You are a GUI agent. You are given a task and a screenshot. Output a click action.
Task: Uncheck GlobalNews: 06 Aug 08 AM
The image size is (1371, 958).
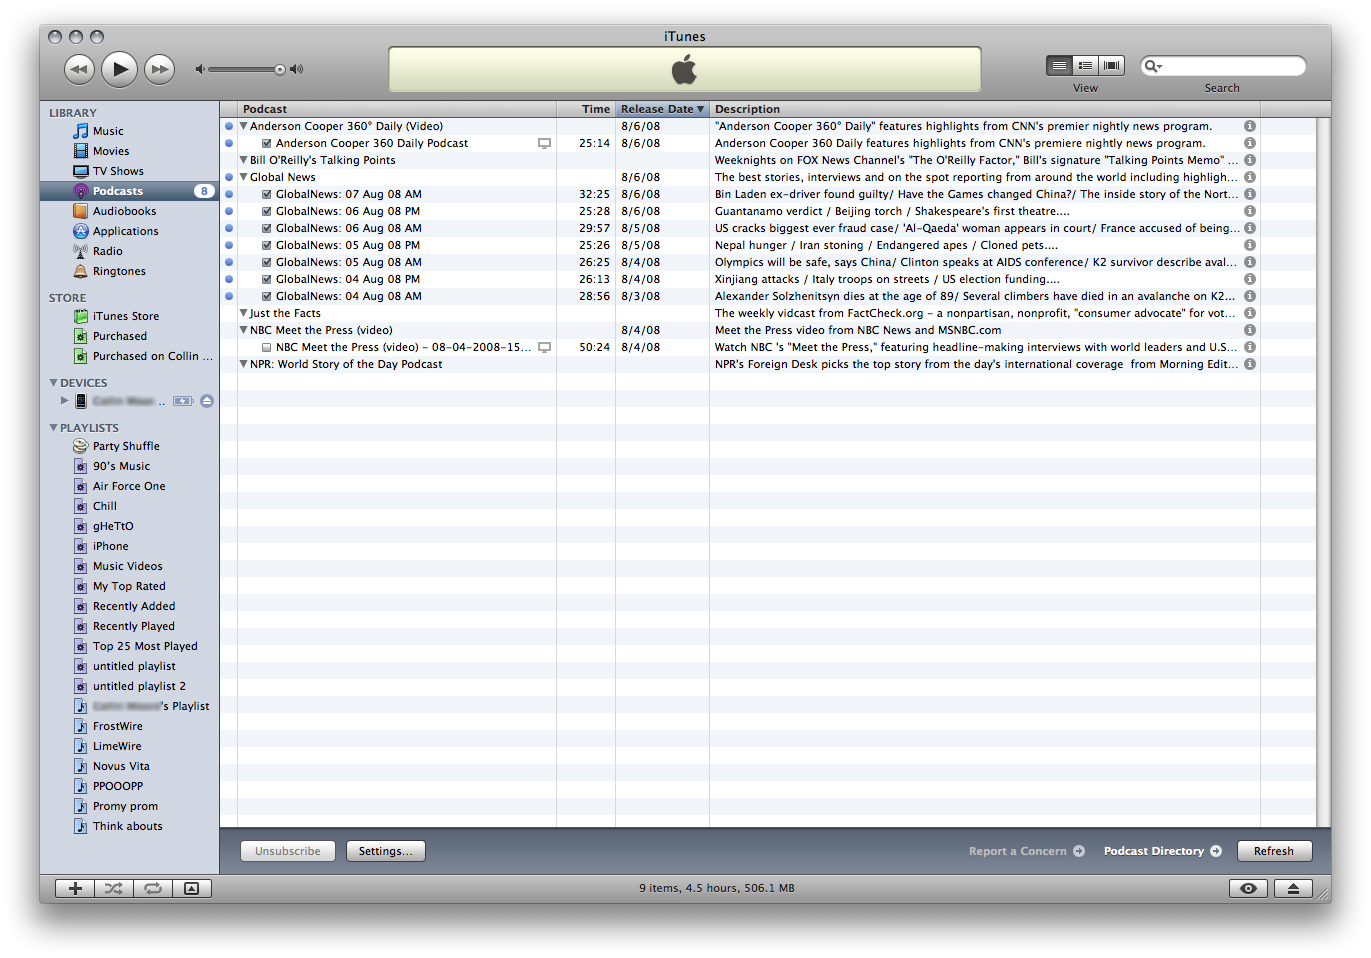[267, 228]
